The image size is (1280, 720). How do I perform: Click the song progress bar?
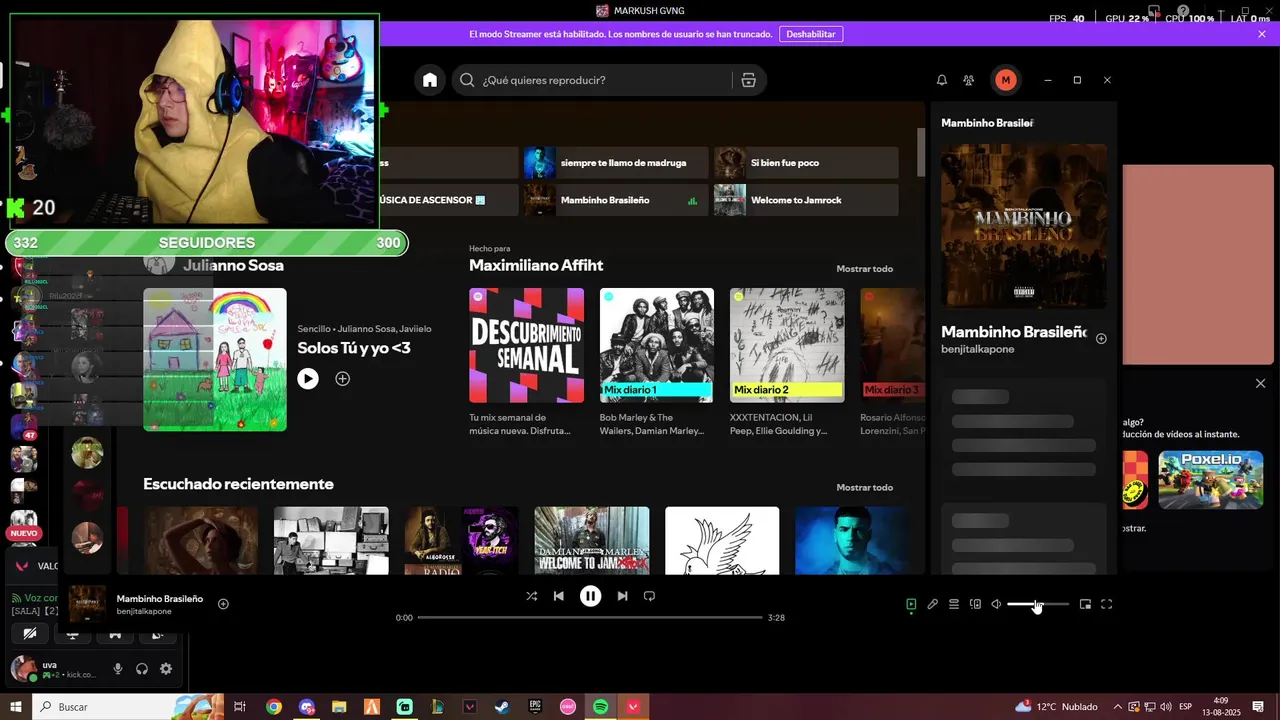pos(590,618)
